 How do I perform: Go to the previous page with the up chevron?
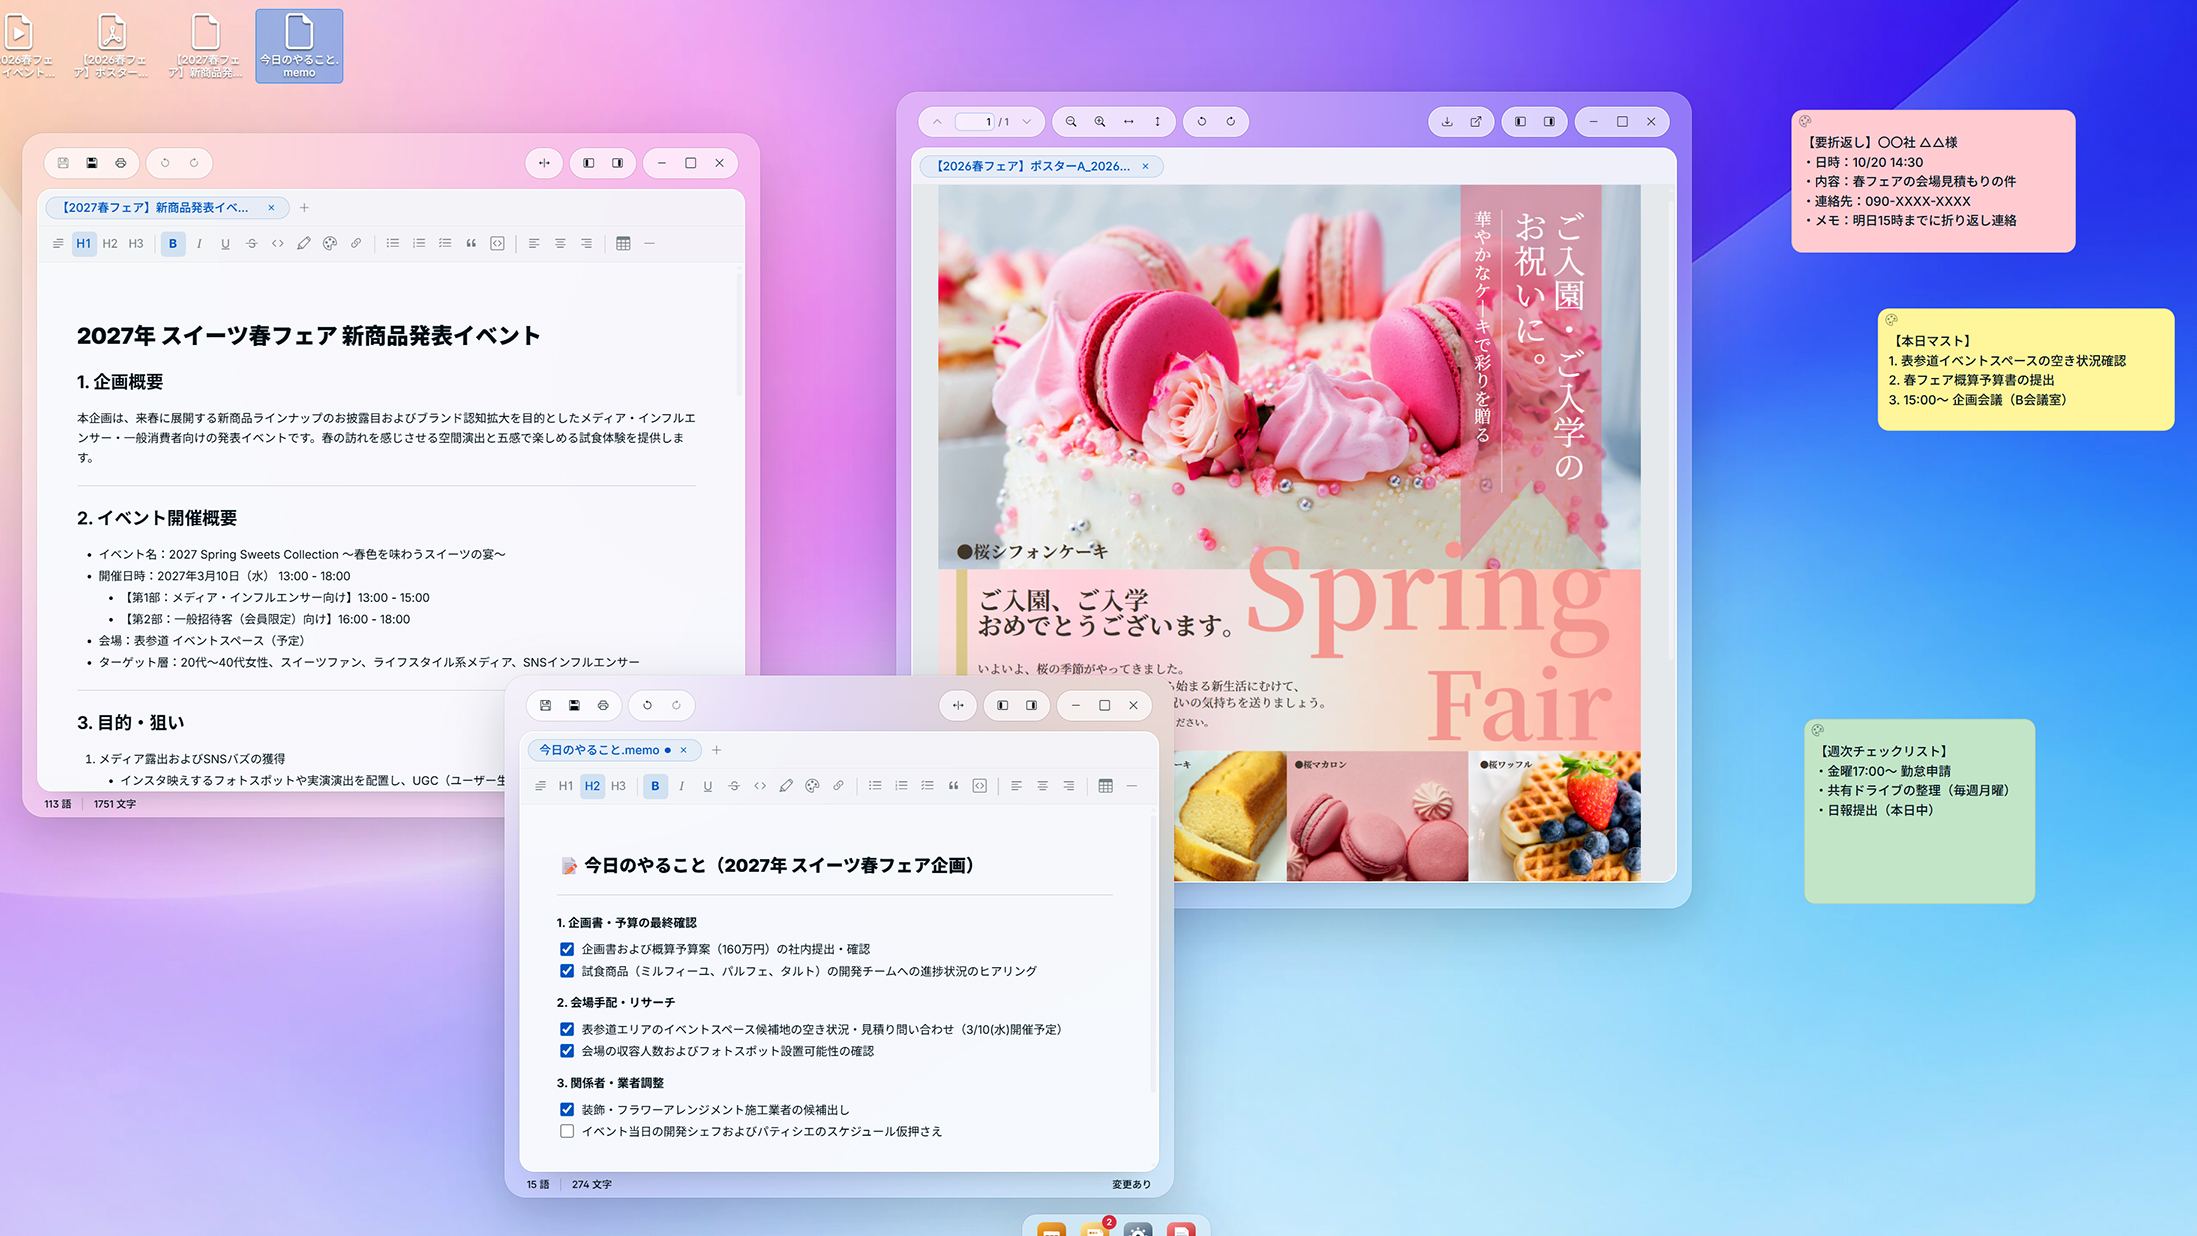[x=937, y=122]
